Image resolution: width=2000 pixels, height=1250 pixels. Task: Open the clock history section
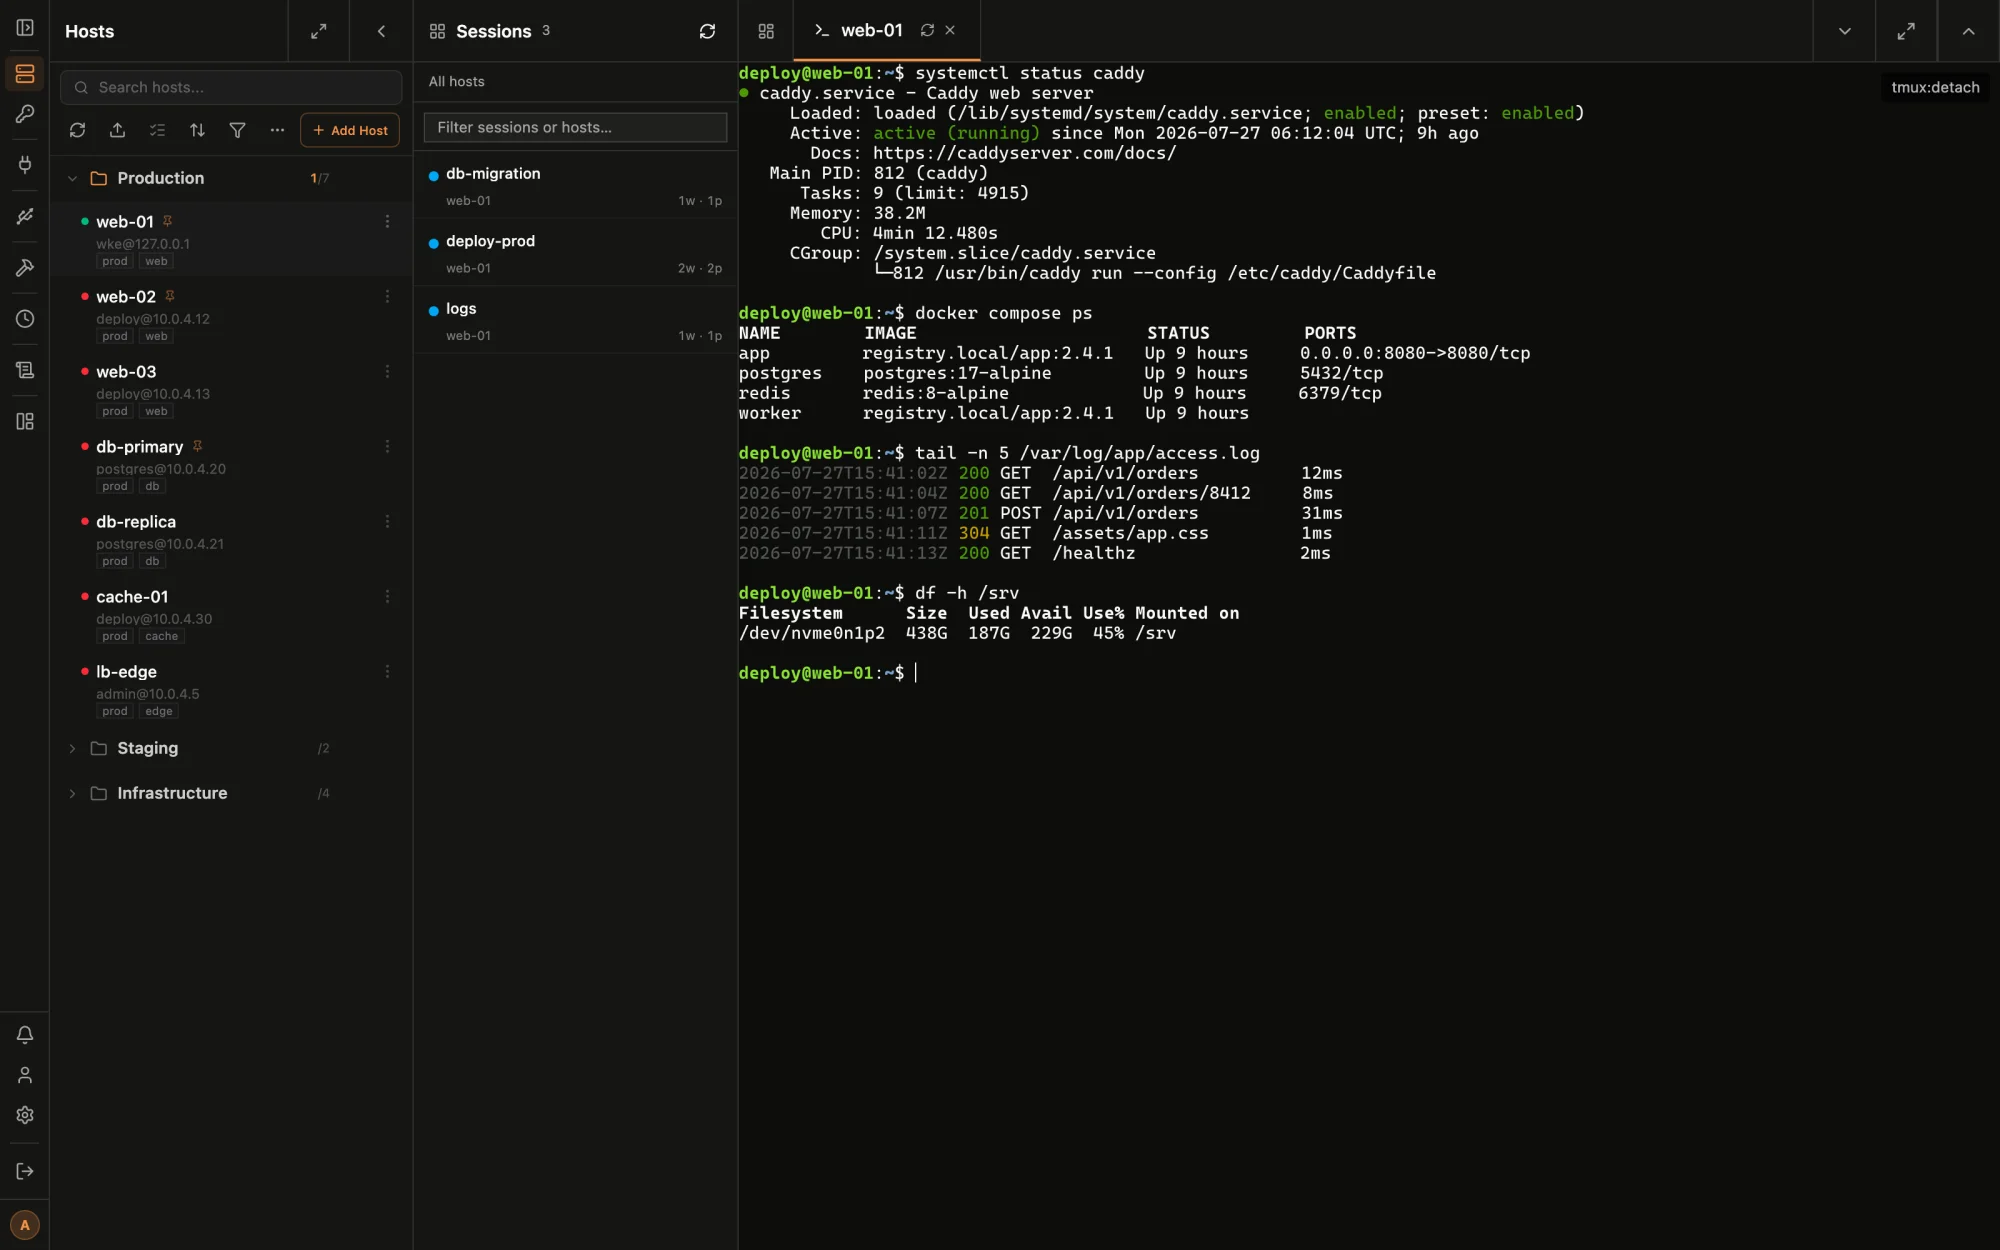tap(25, 319)
